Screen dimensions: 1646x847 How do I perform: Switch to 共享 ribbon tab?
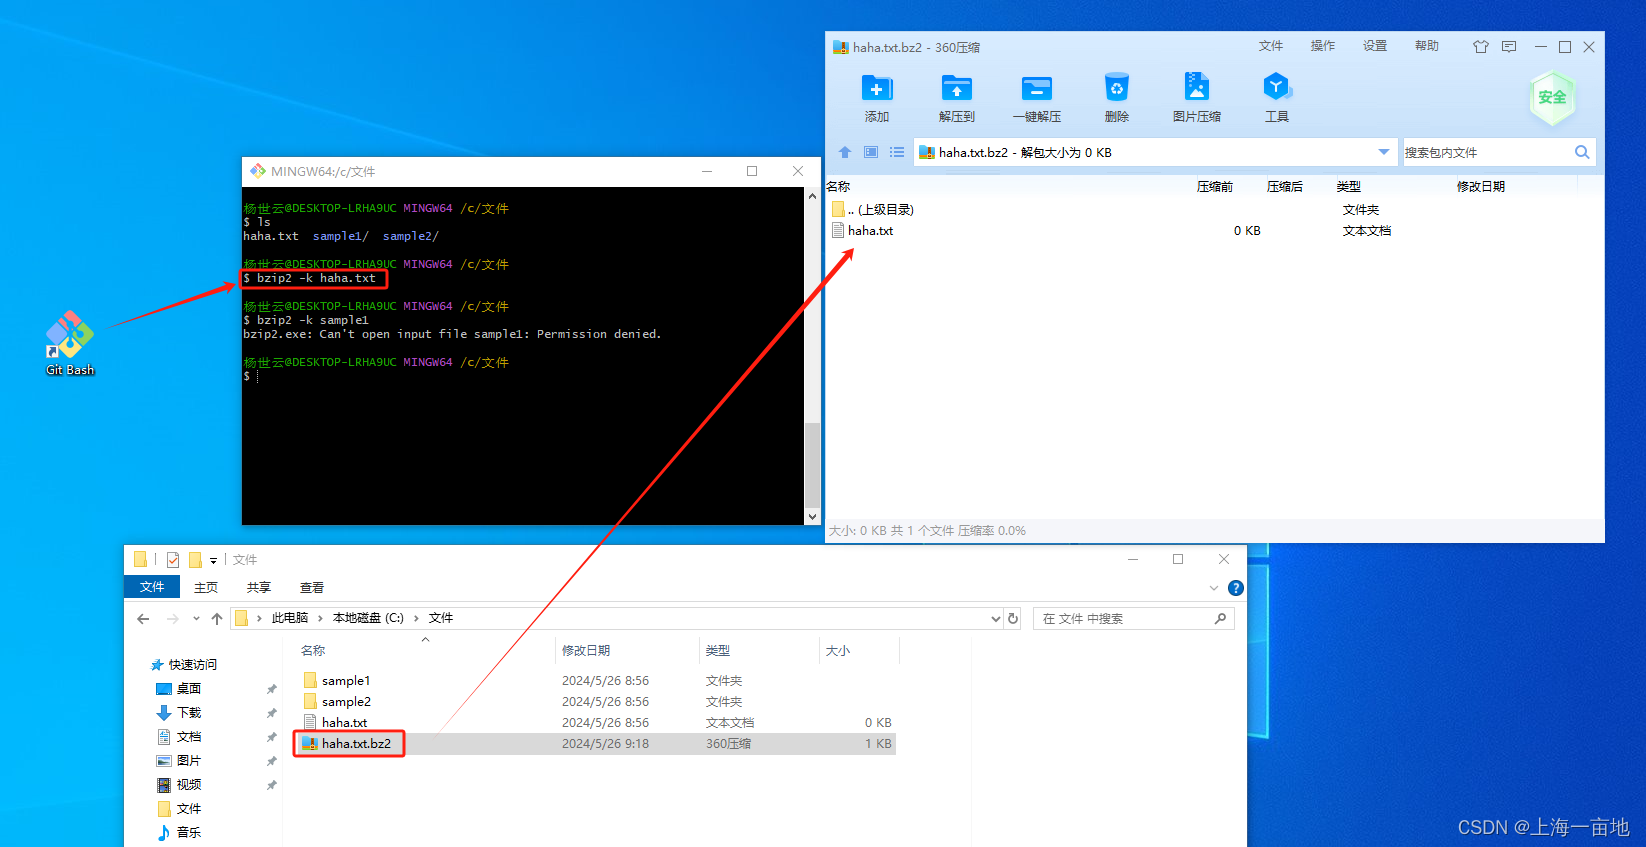pyautogui.click(x=259, y=588)
